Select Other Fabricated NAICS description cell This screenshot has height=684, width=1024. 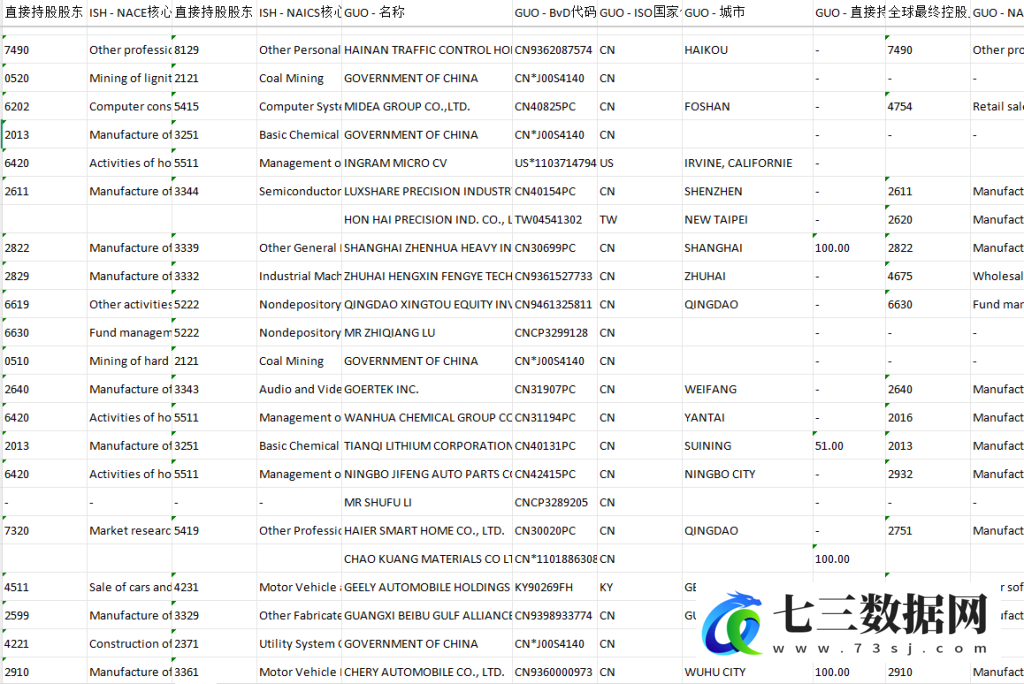pyautogui.click(x=300, y=615)
